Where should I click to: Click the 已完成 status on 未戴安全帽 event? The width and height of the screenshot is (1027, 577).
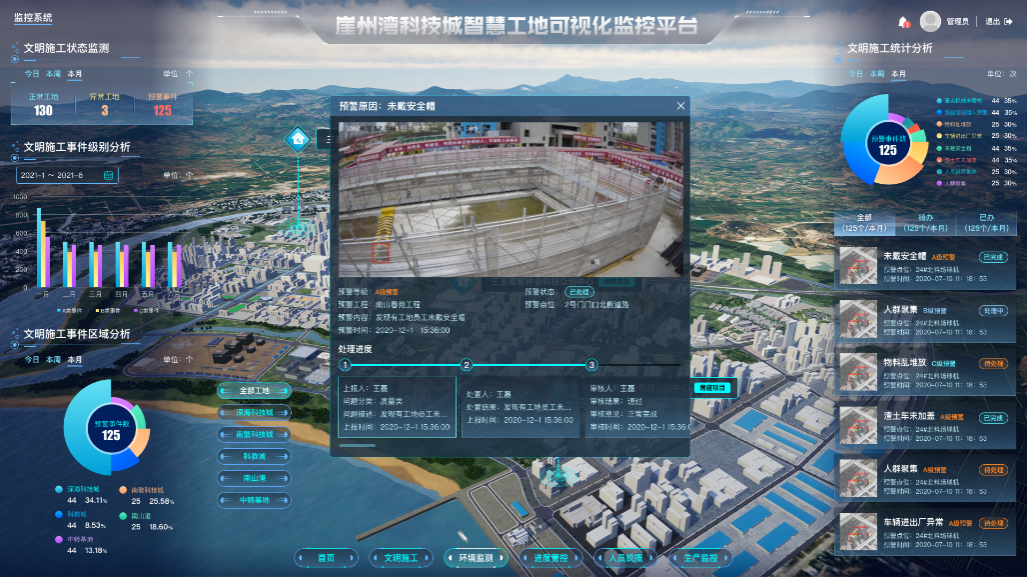[x=992, y=257]
